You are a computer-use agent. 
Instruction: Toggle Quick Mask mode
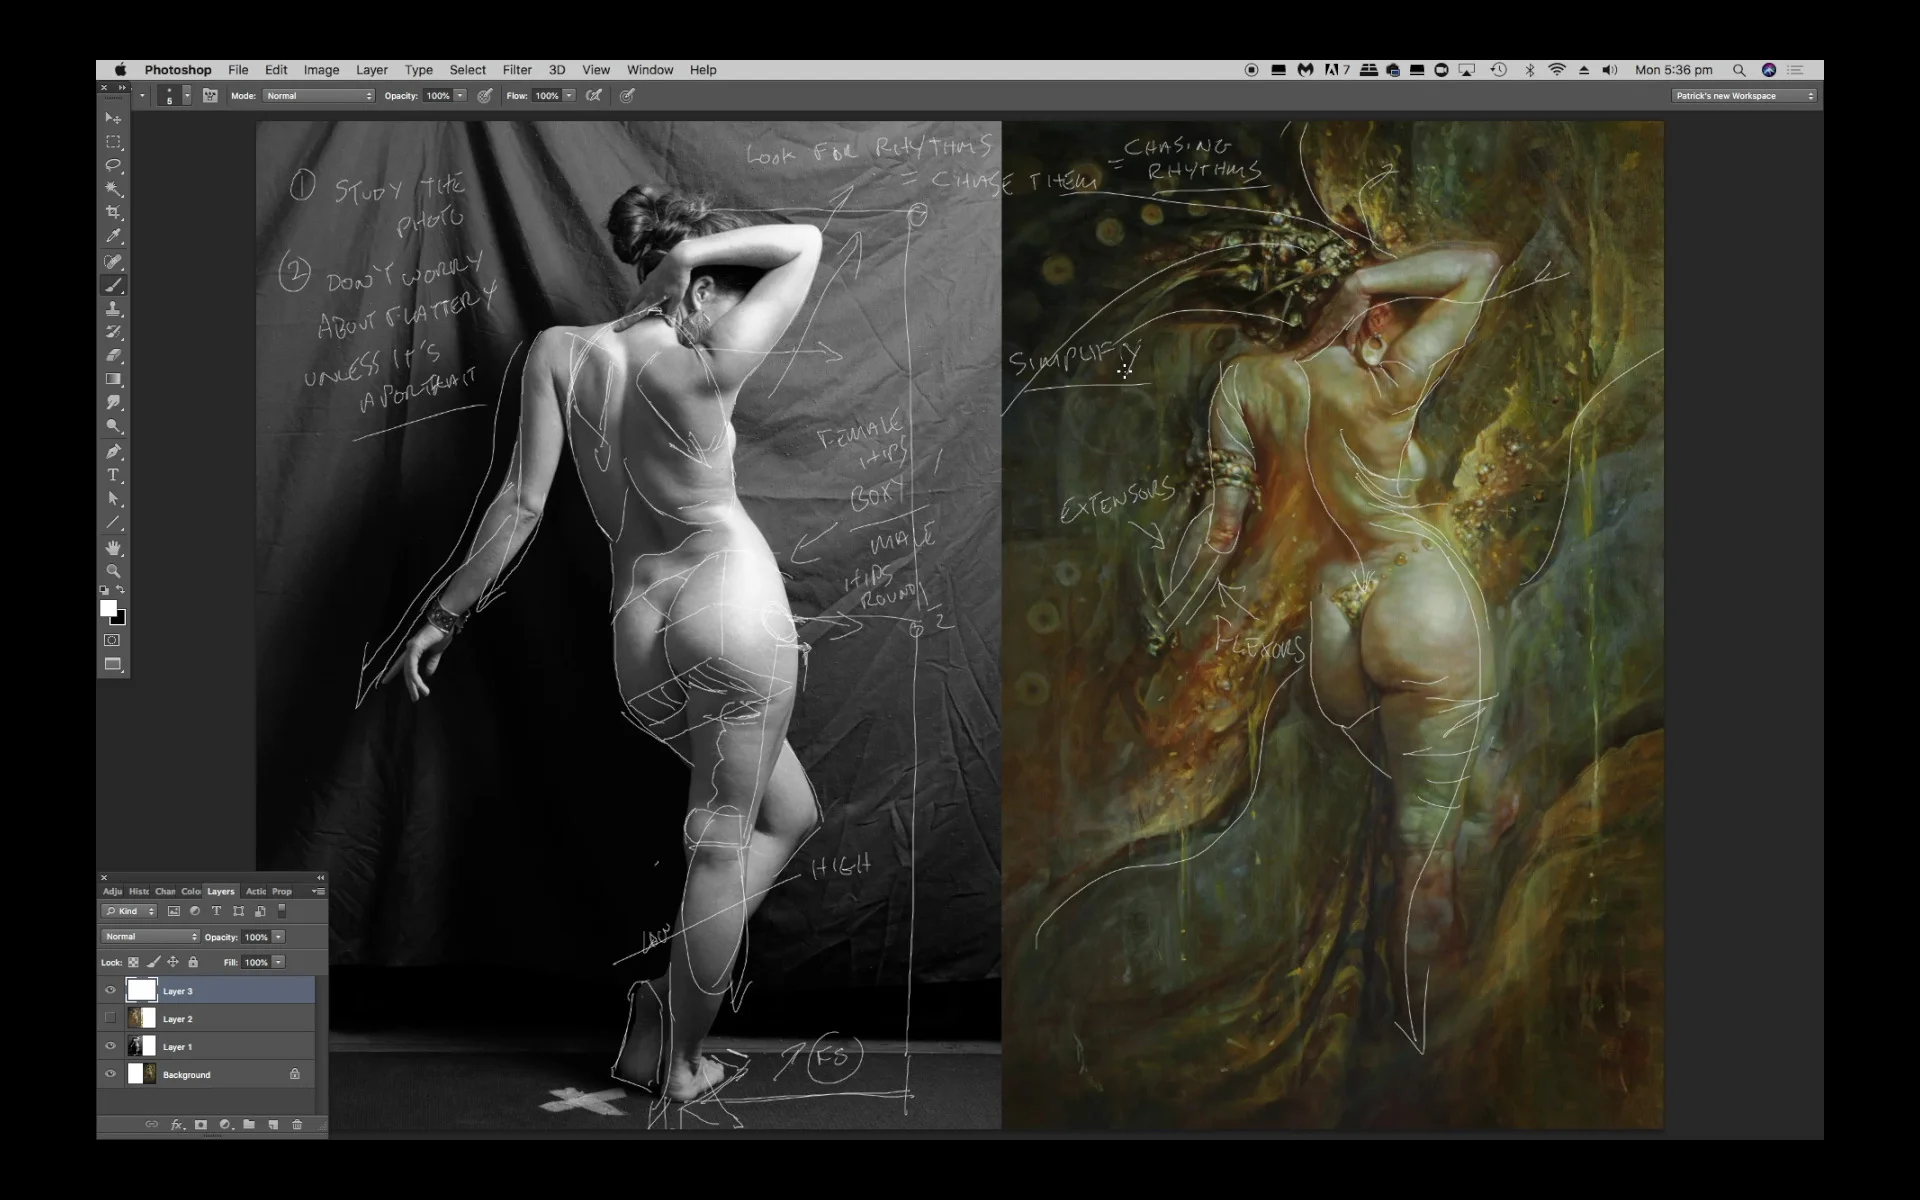(x=112, y=640)
